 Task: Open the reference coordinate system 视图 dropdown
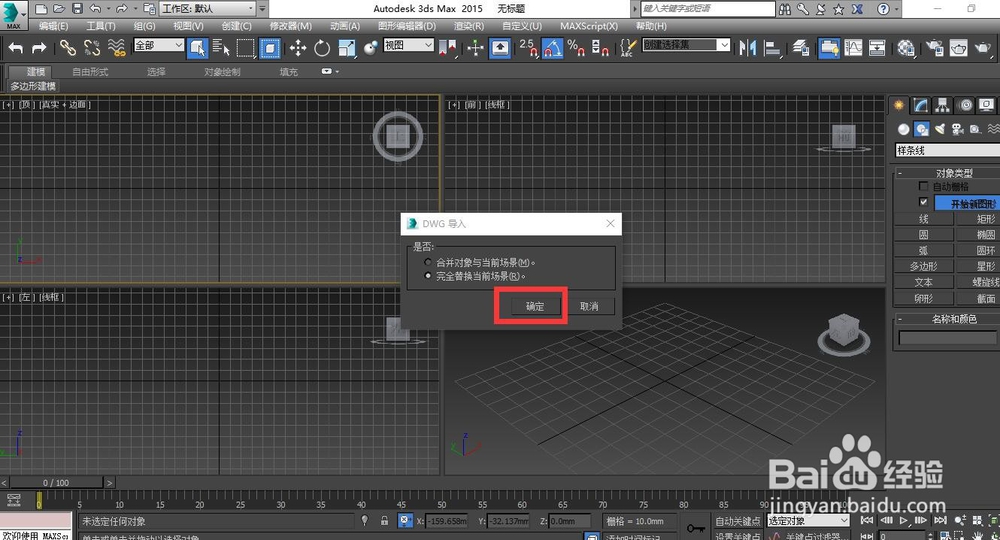[408, 45]
